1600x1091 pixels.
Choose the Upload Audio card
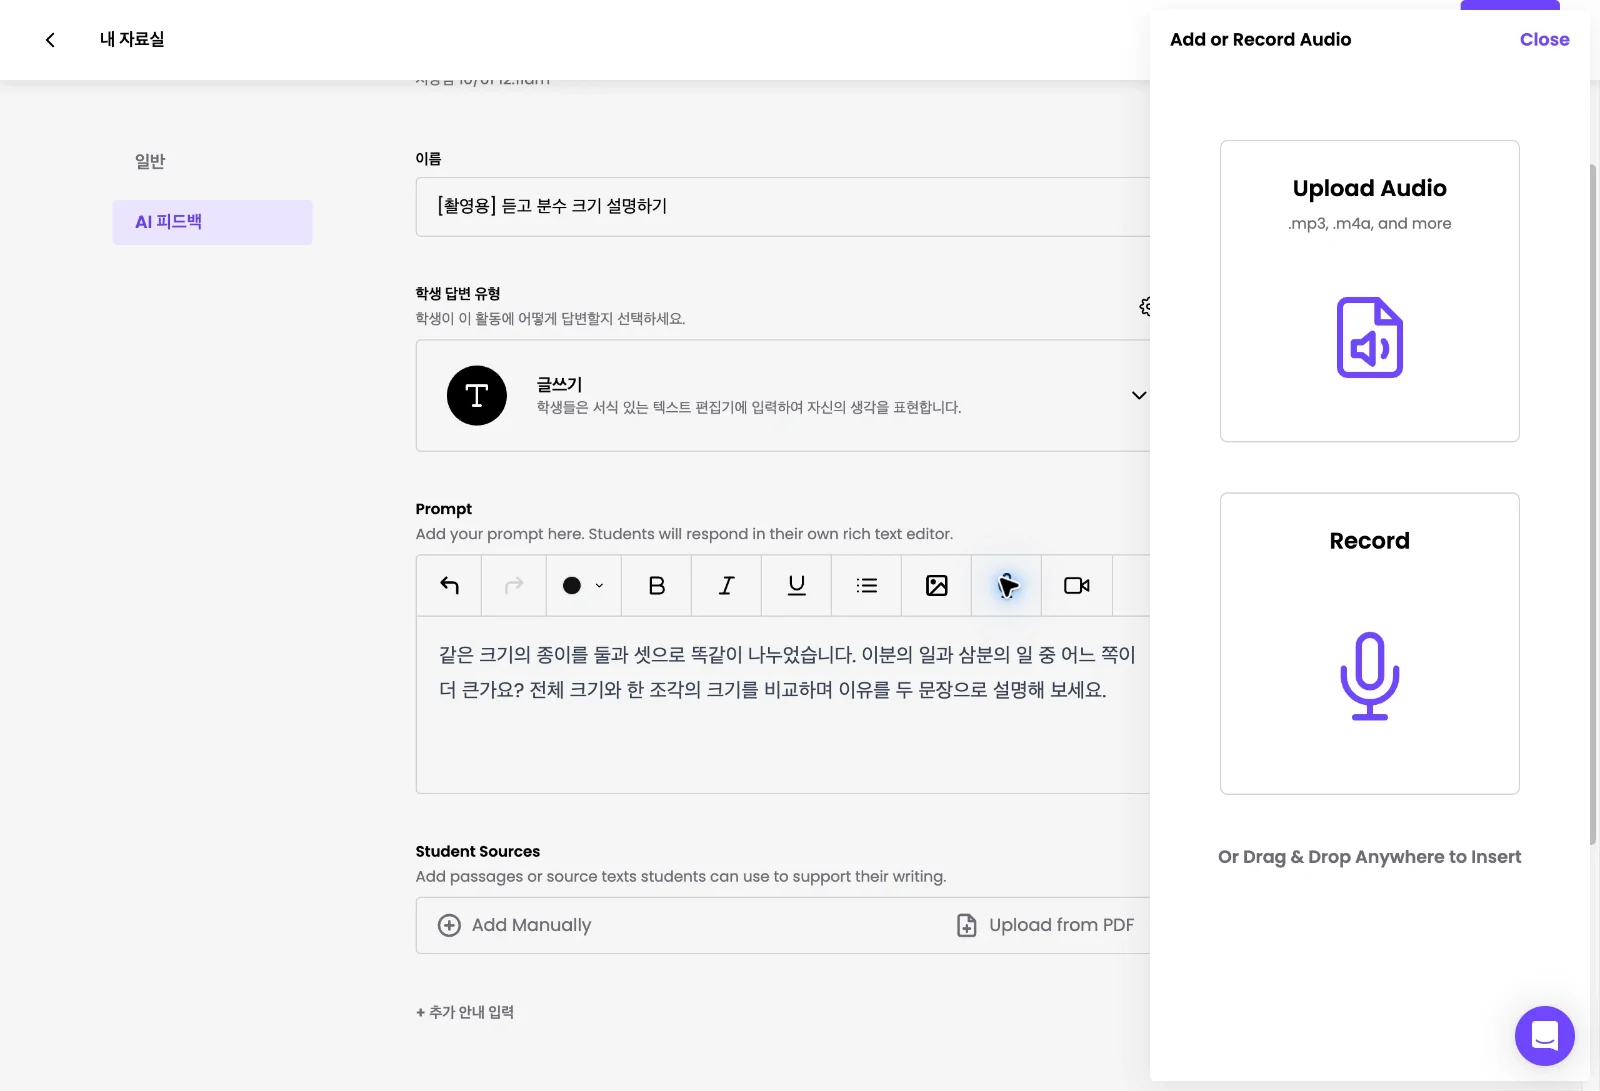point(1370,291)
